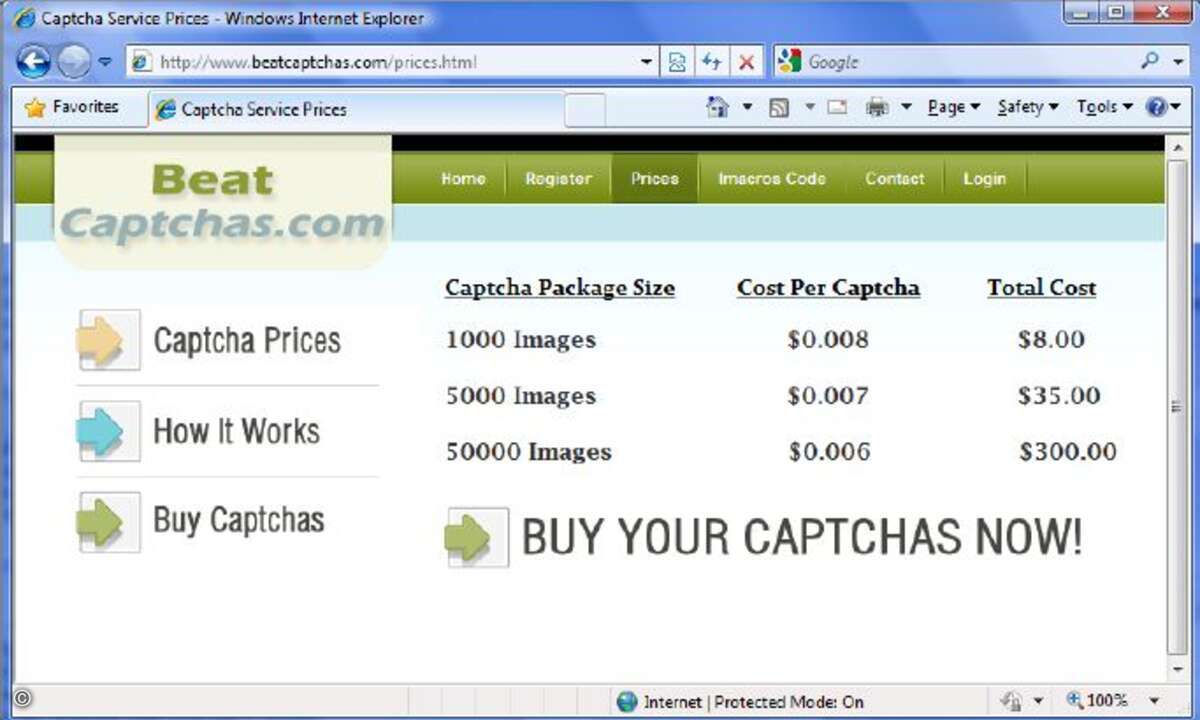
Task: Click the Protected Mode: On status text
Action: point(789,702)
